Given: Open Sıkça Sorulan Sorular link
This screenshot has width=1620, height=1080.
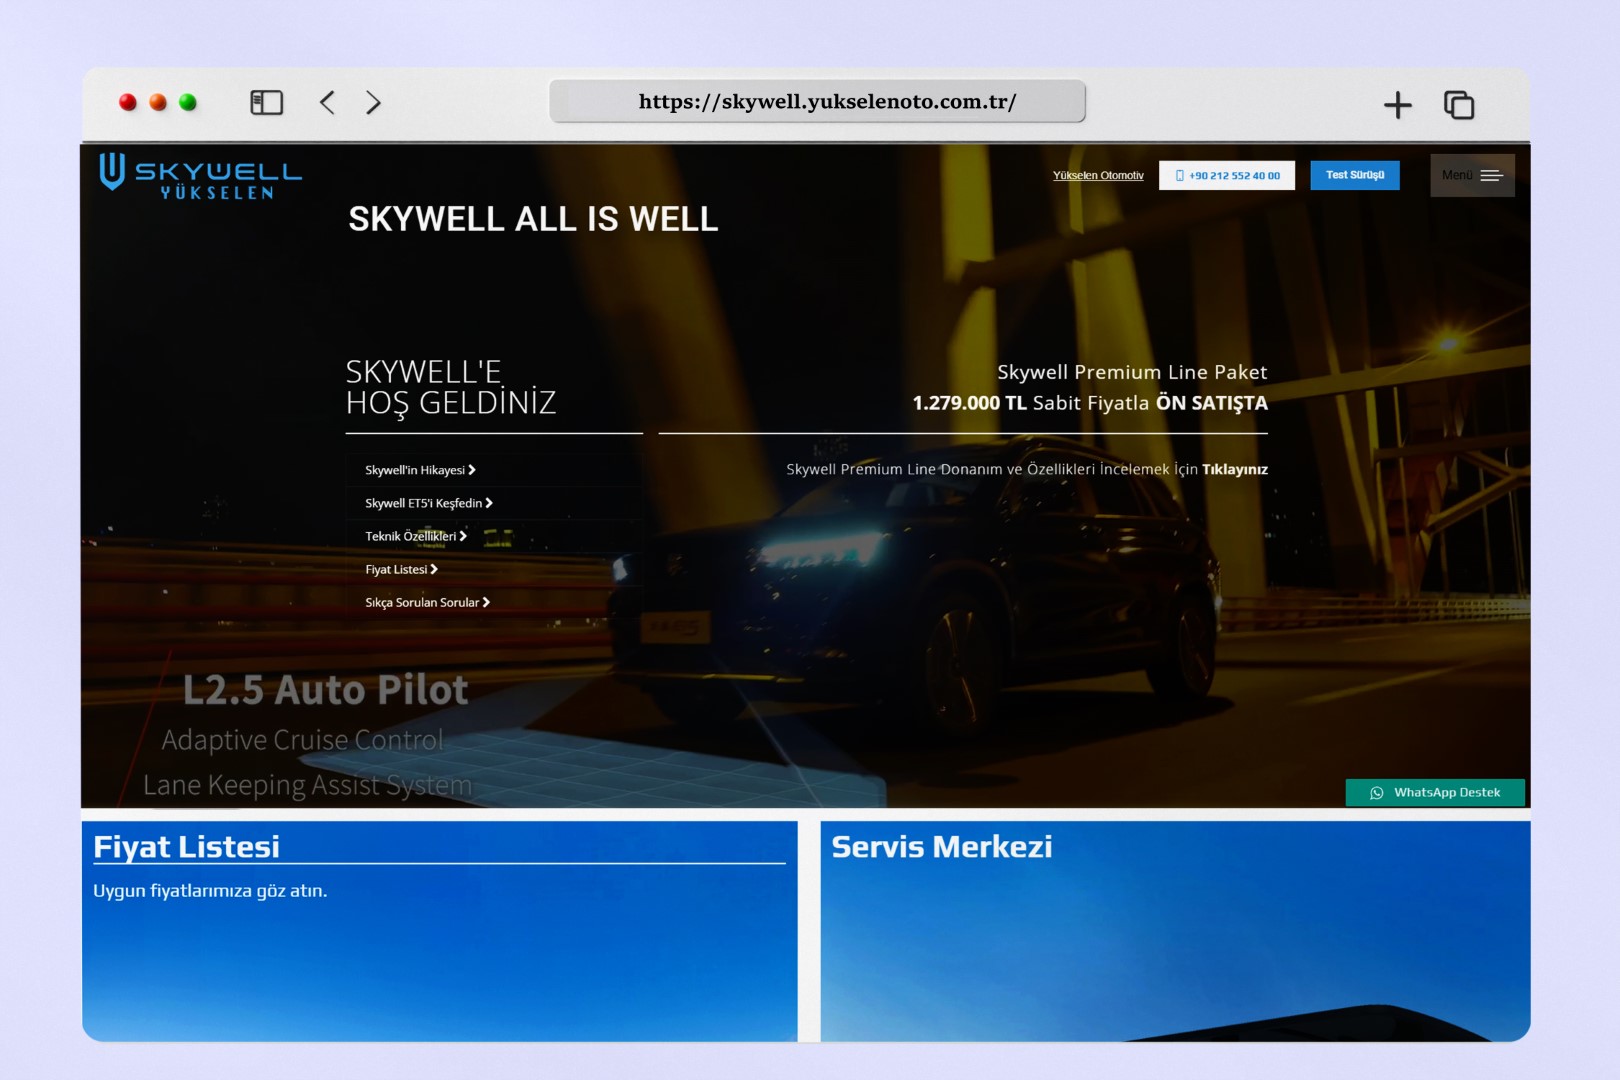Looking at the screenshot, I should tap(427, 602).
